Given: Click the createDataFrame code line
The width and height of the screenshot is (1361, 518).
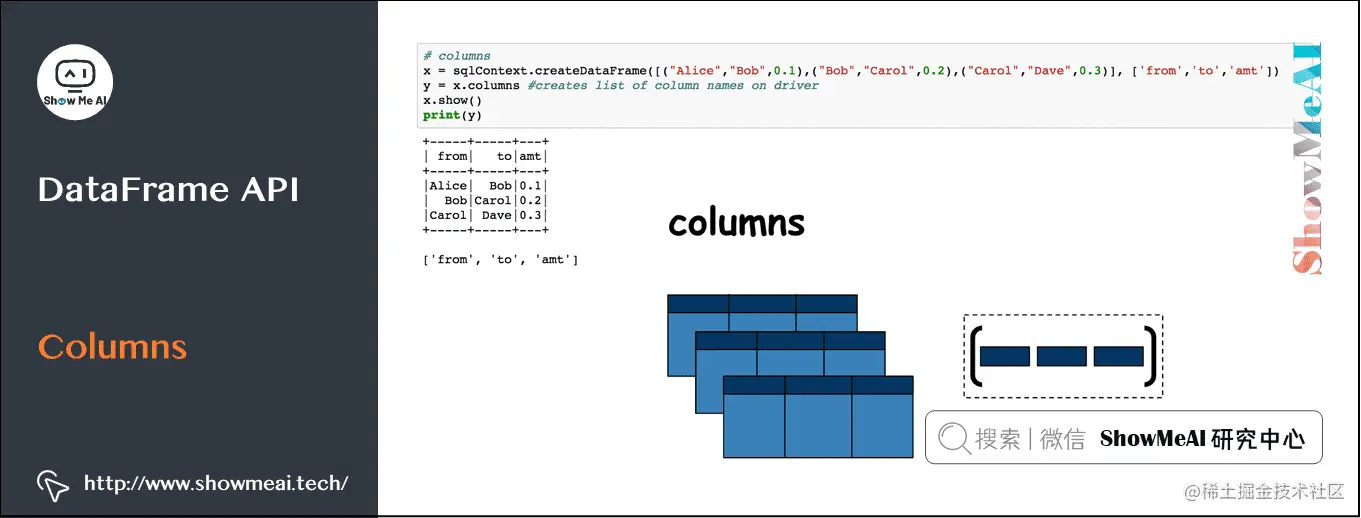Looking at the screenshot, I should pyautogui.click(x=851, y=71).
